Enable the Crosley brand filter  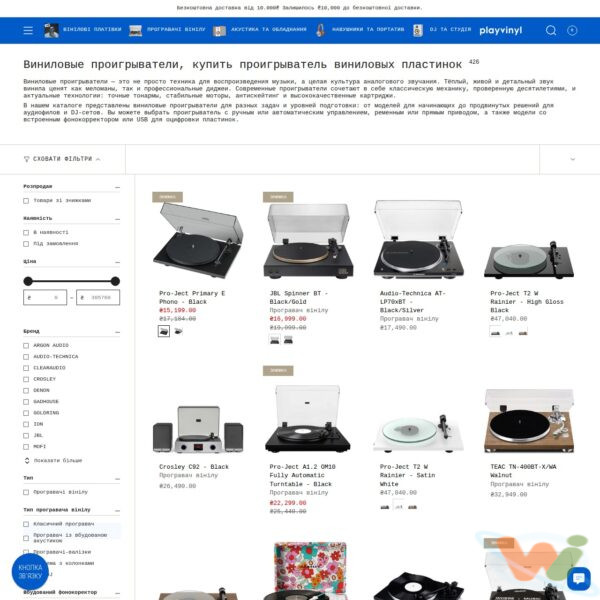(26, 379)
